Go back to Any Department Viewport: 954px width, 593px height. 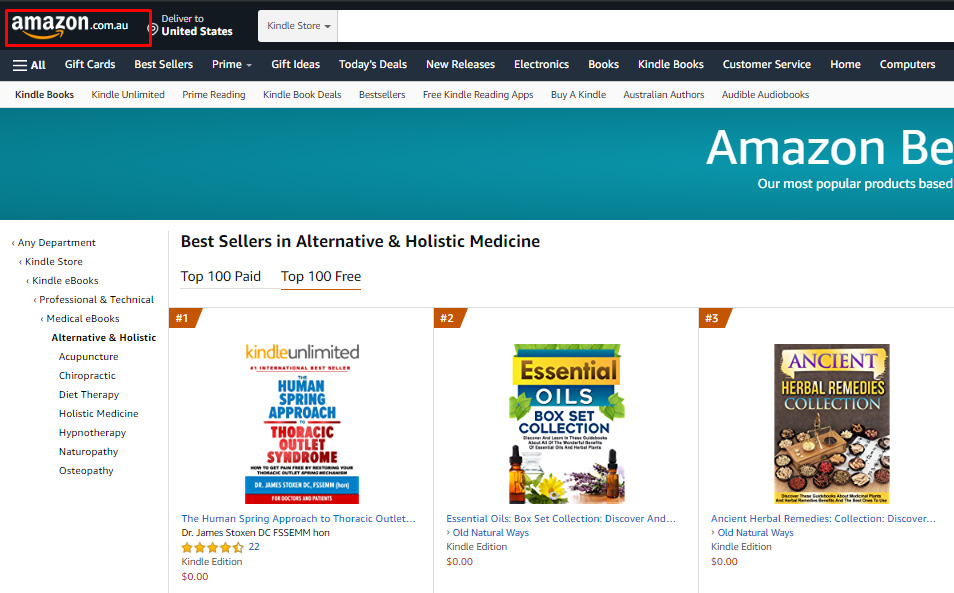56,243
